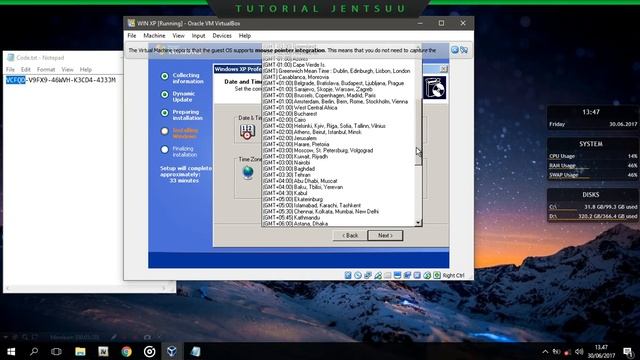This screenshot has height=360, width=640.
Task: Show hidden tray icons chevron
Action: [545, 351]
